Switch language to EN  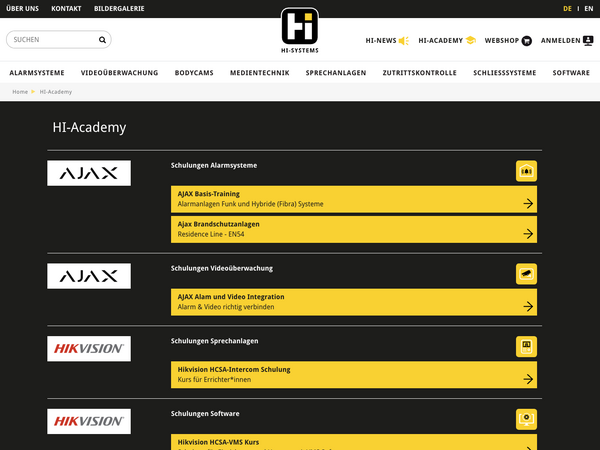point(589,8)
